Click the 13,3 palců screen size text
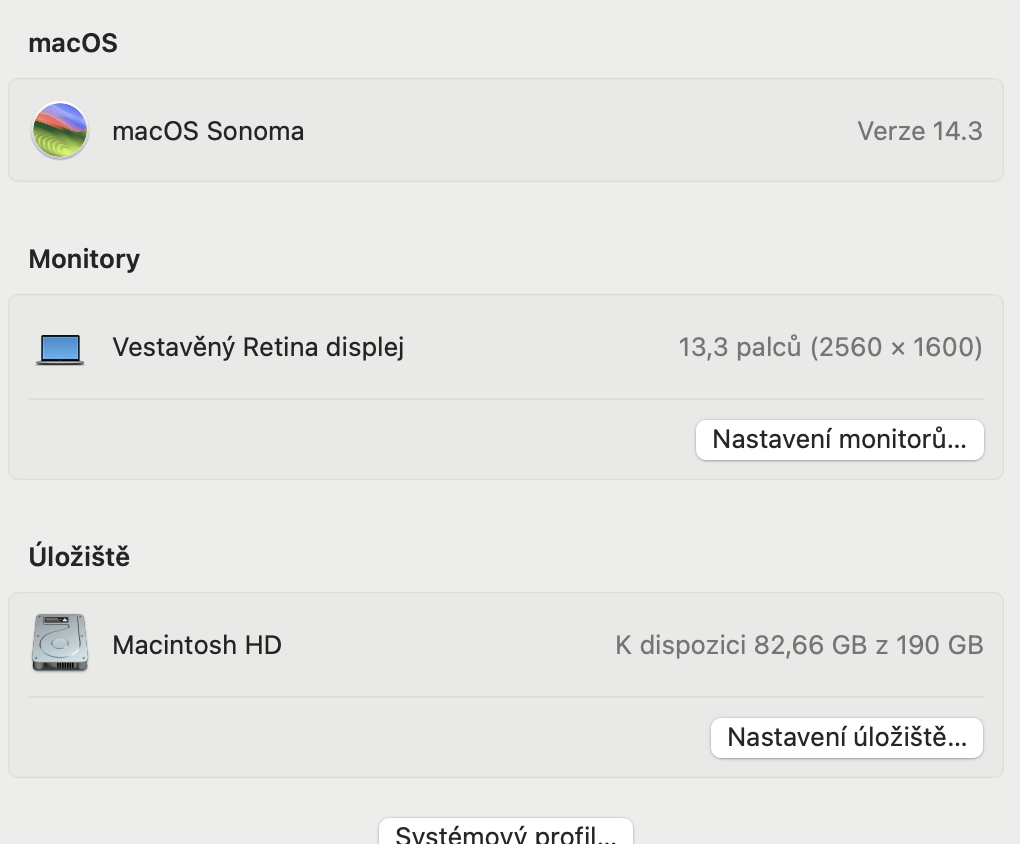Screen dimensions: 1020x844 point(740,347)
